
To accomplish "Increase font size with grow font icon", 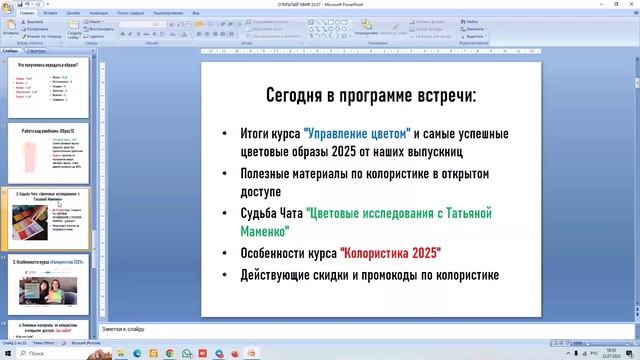I will [171, 24].
